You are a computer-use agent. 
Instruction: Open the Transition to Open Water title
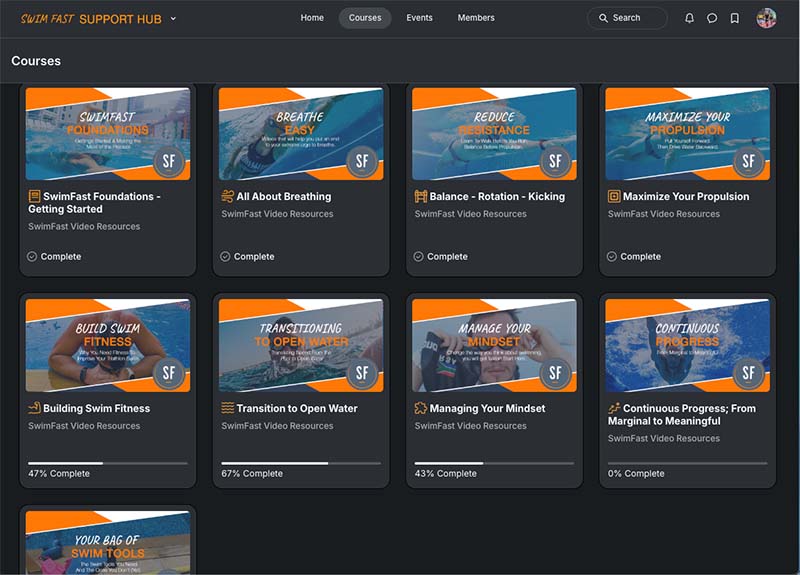click(297, 408)
